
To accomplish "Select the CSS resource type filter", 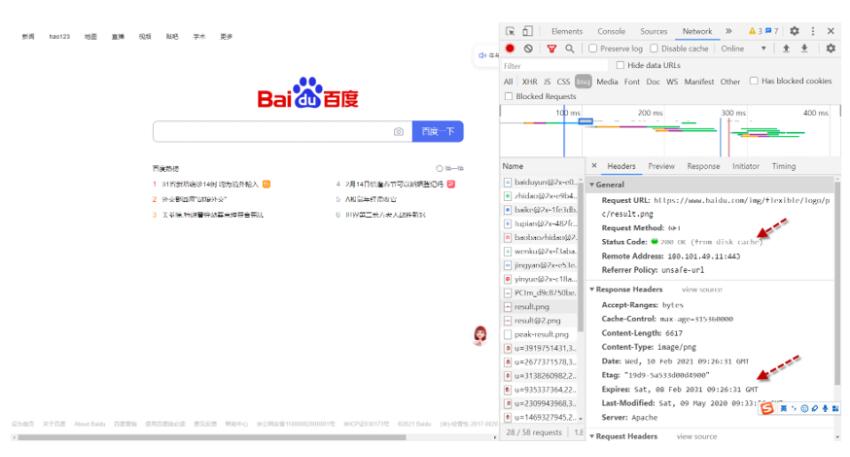I will click(x=564, y=82).
